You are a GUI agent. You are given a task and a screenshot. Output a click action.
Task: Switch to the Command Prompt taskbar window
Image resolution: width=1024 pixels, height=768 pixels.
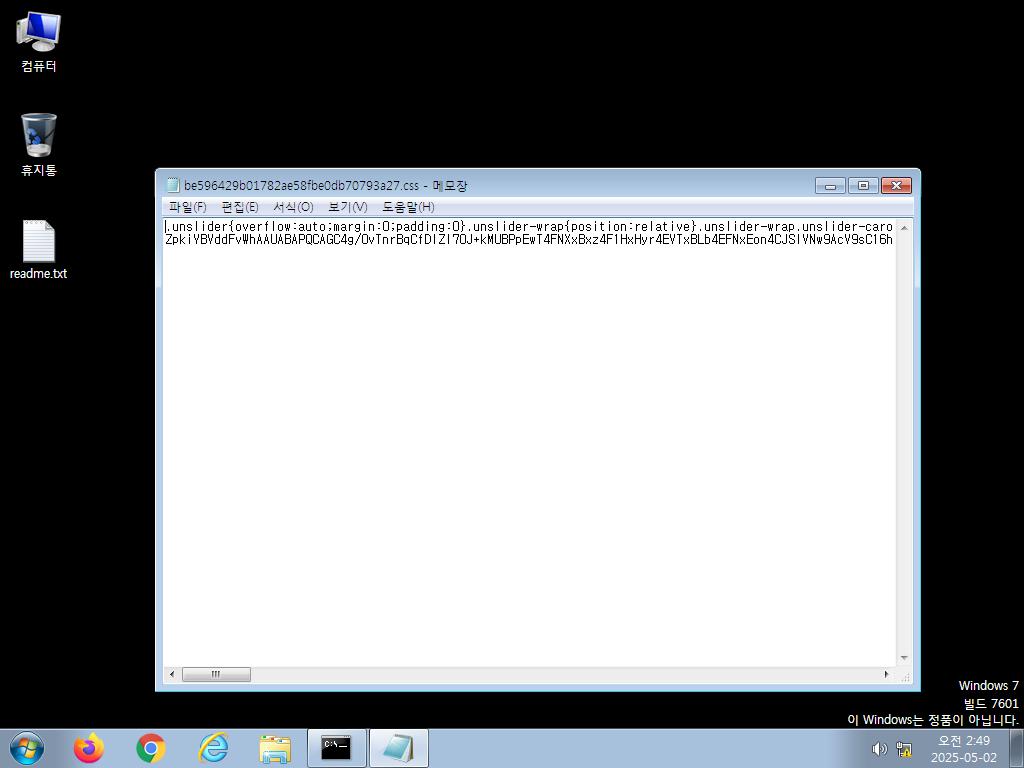pyautogui.click(x=337, y=748)
